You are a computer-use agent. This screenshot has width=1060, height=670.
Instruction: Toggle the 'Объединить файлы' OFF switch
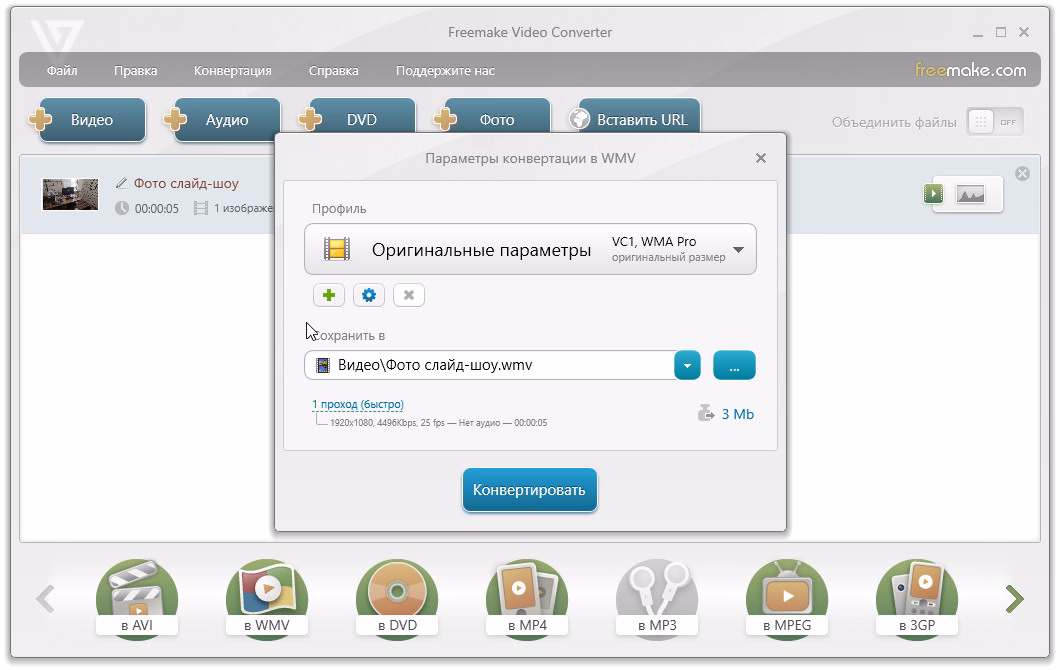tap(995, 122)
